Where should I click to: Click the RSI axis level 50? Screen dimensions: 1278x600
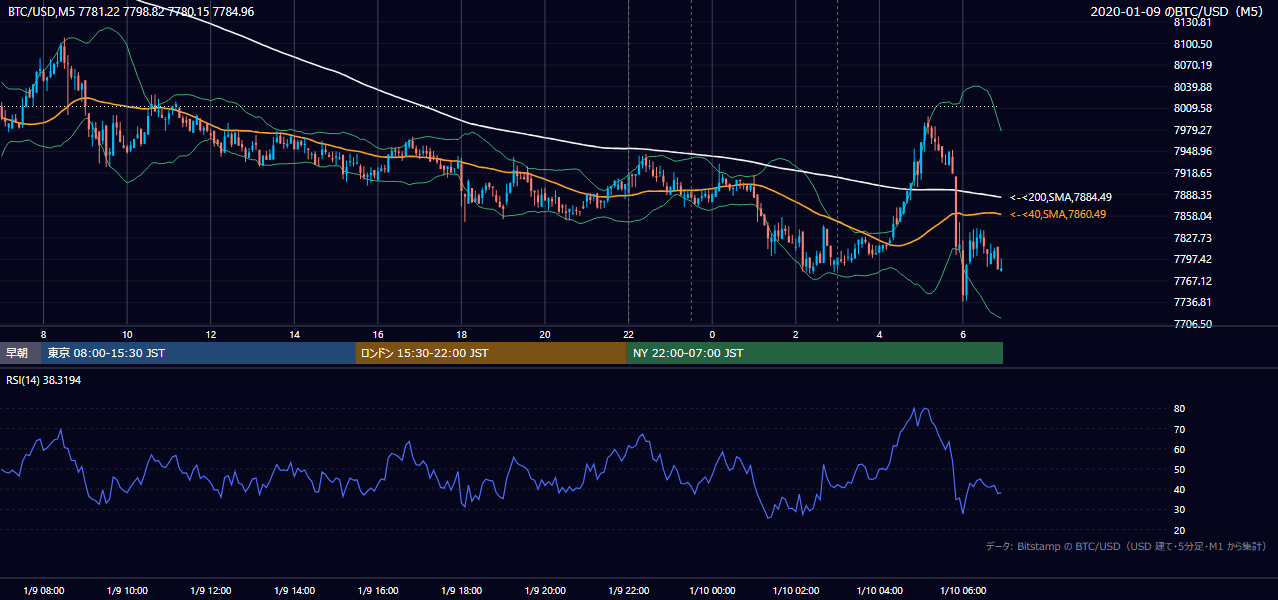(1180, 469)
